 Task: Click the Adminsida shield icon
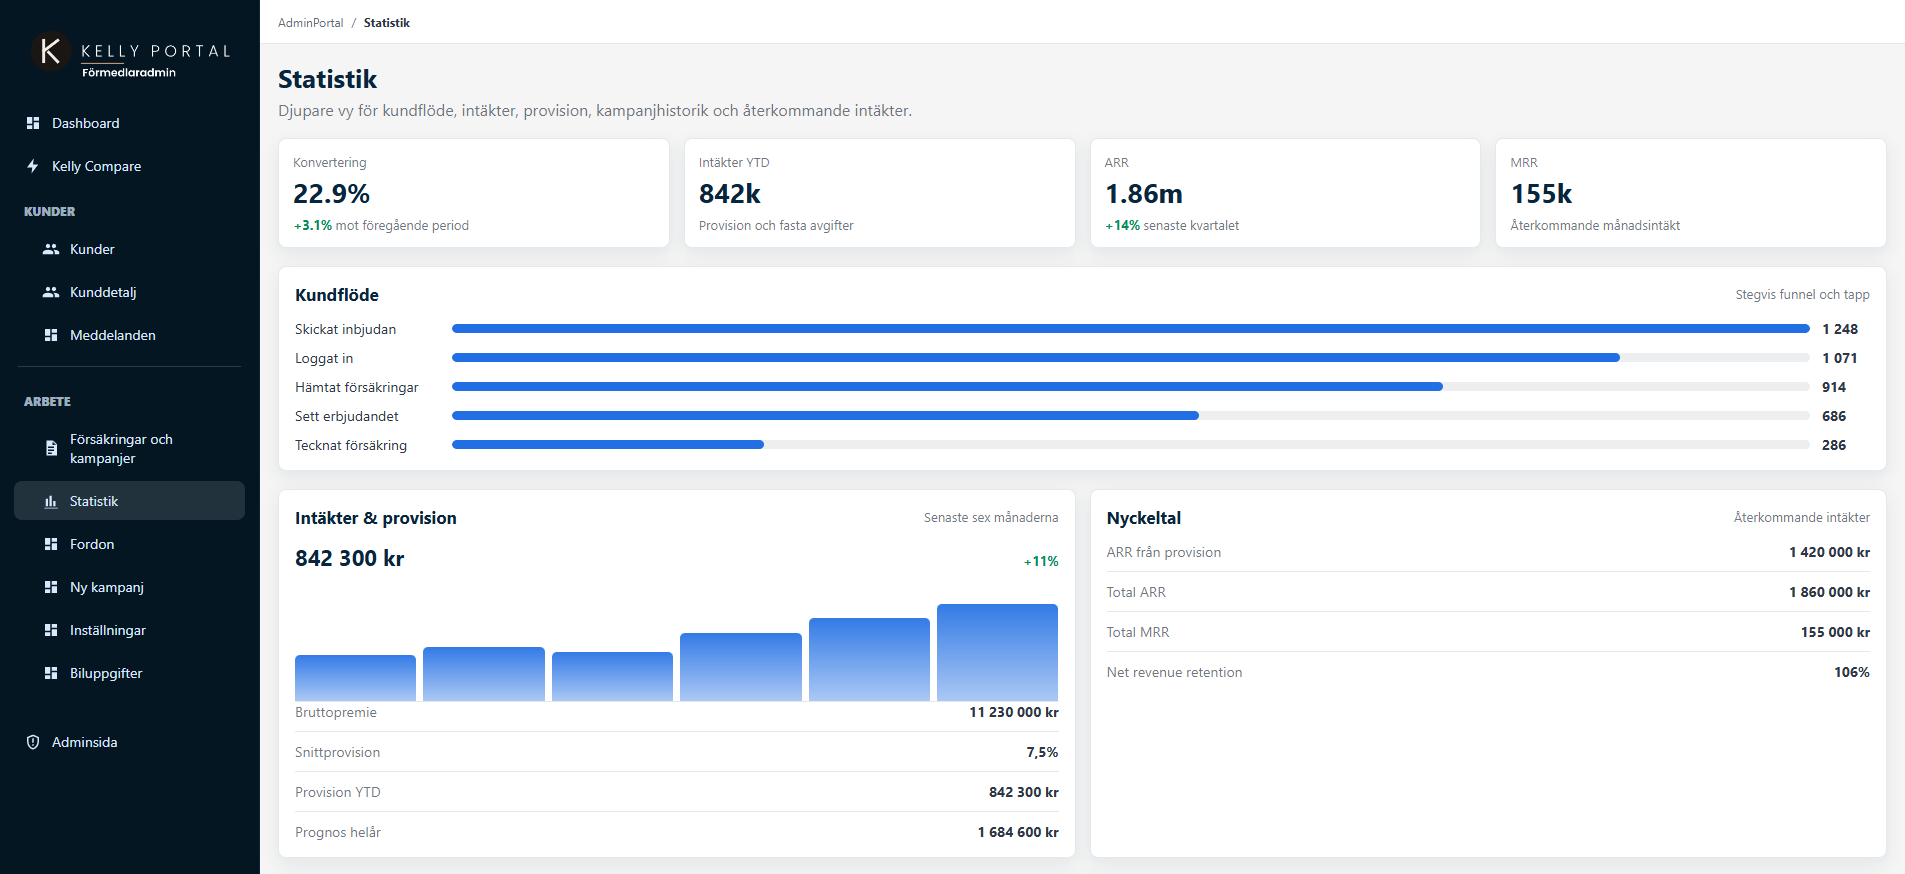click(33, 742)
